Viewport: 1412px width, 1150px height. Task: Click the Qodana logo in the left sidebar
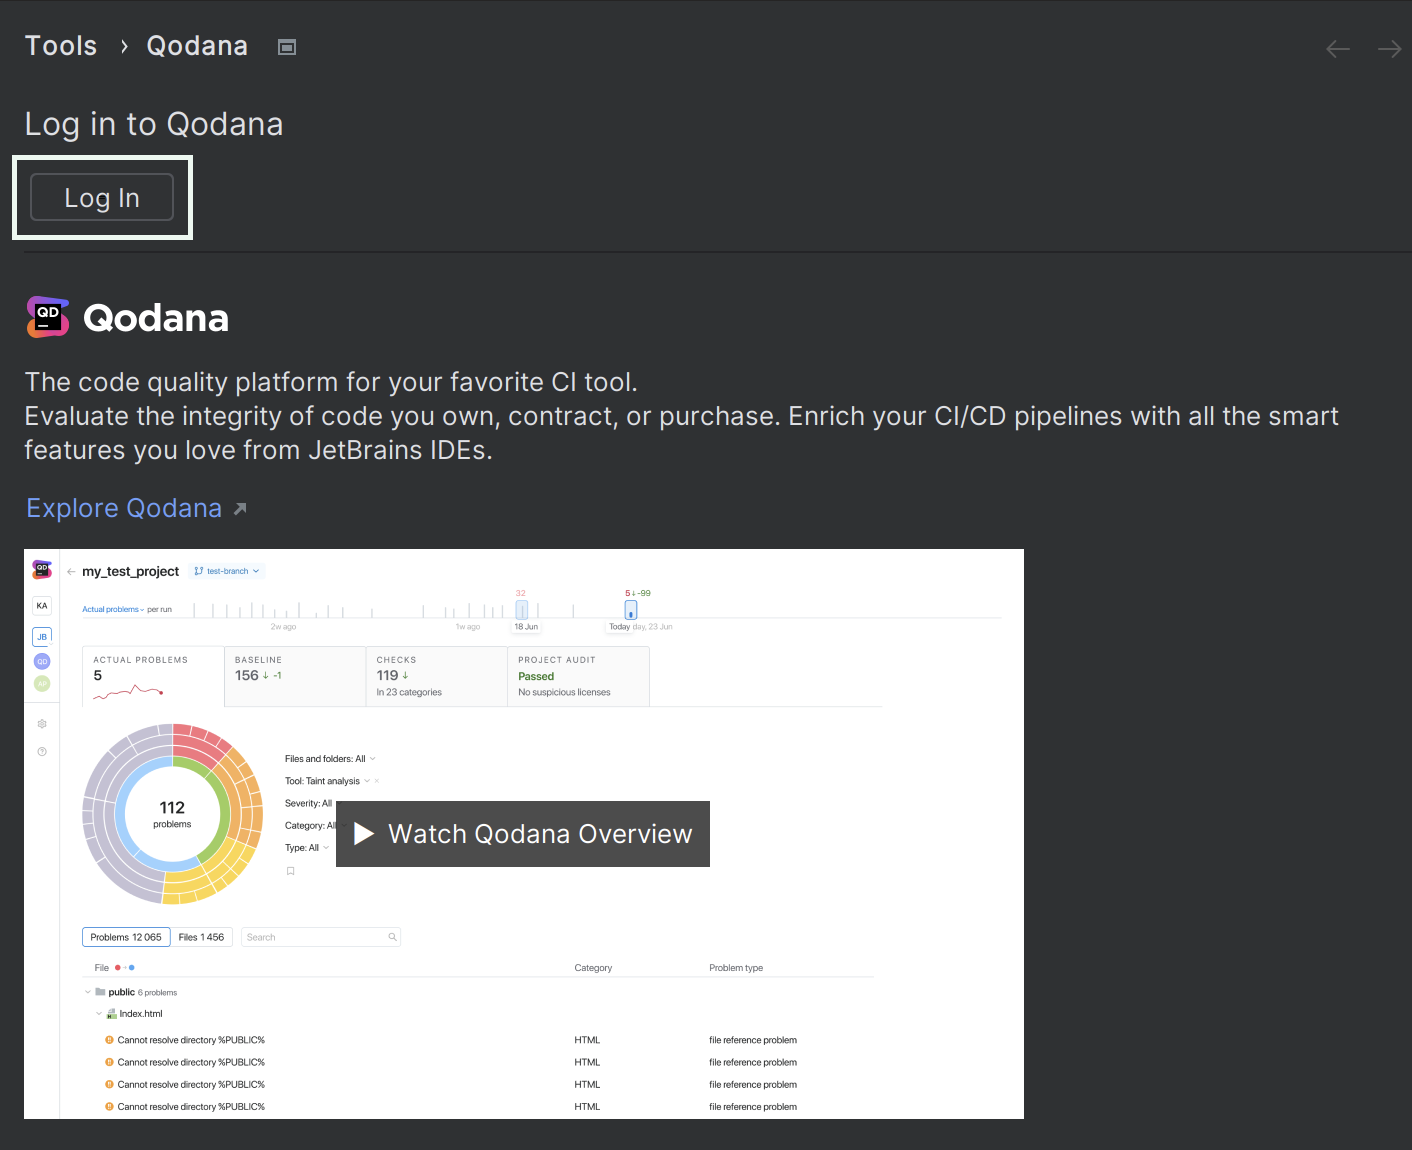tap(41, 568)
